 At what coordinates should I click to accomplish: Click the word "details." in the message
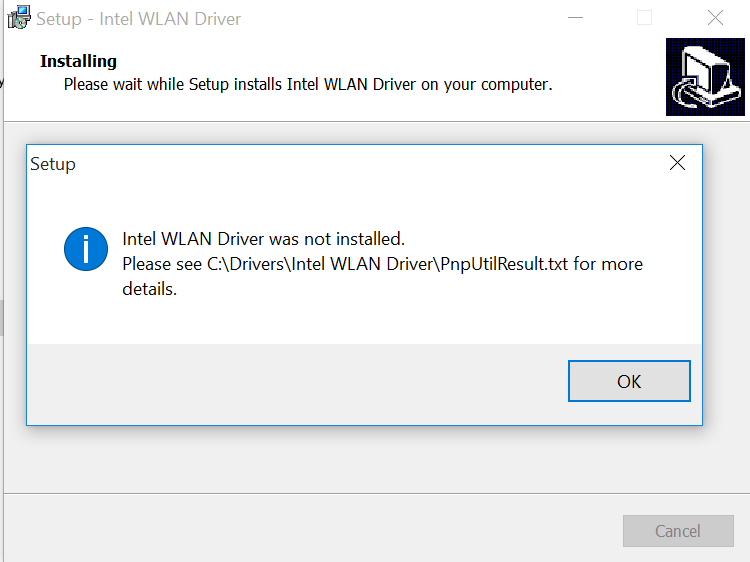pyautogui.click(x=149, y=290)
